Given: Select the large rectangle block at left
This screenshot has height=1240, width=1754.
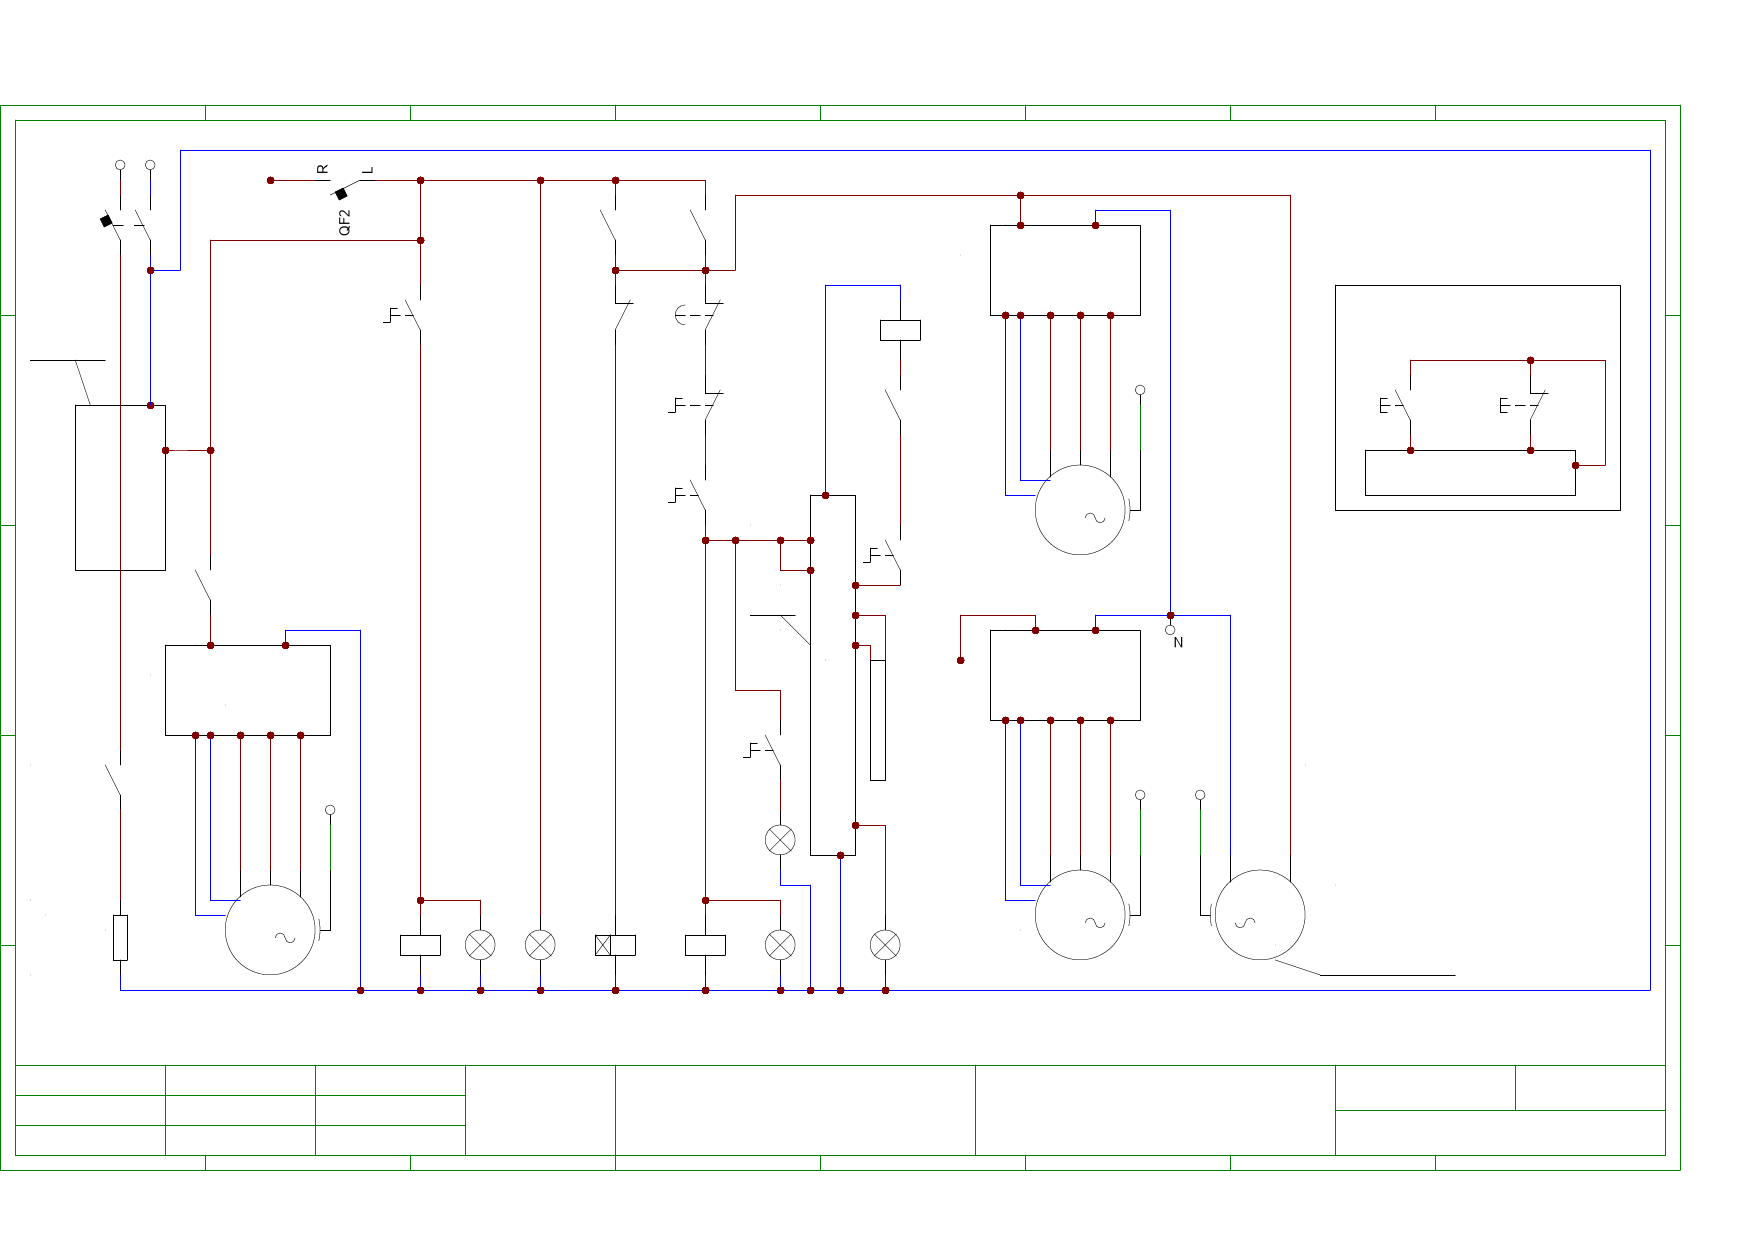Looking at the screenshot, I should [x=120, y=488].
